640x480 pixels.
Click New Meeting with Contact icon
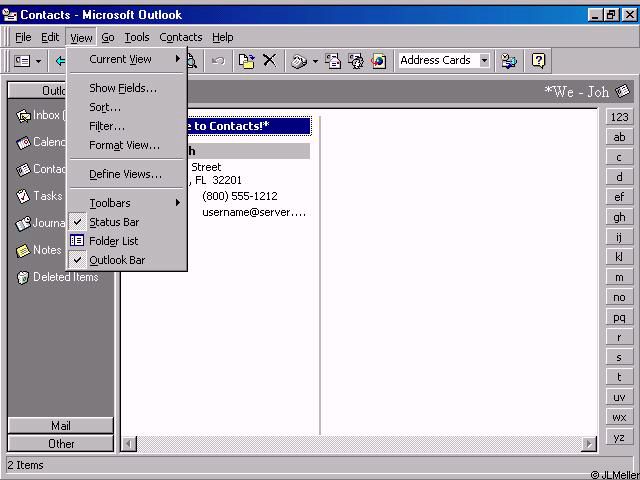pyautogui.click(x=356, y=61)
